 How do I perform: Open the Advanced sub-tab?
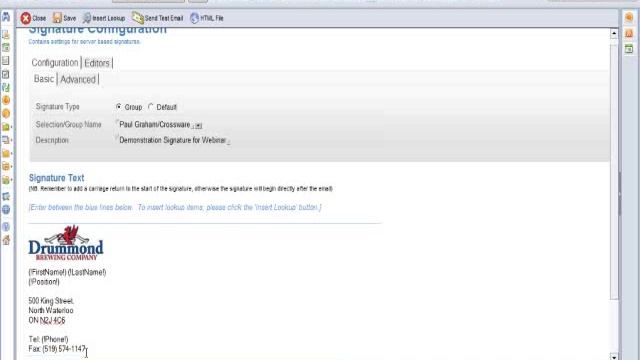[x=78, y=79]
